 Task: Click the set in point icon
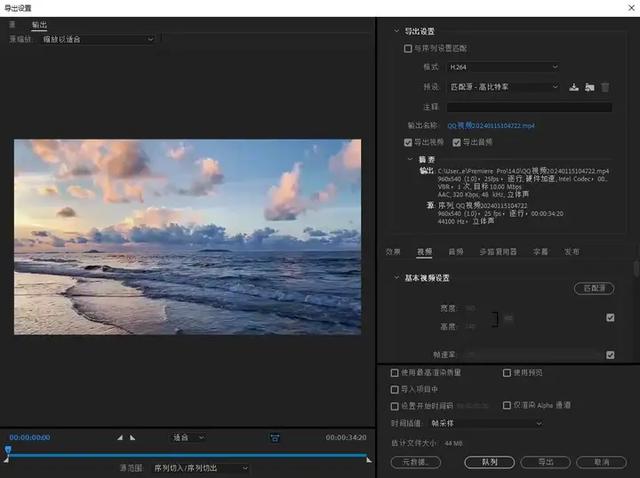coord(120,438)
